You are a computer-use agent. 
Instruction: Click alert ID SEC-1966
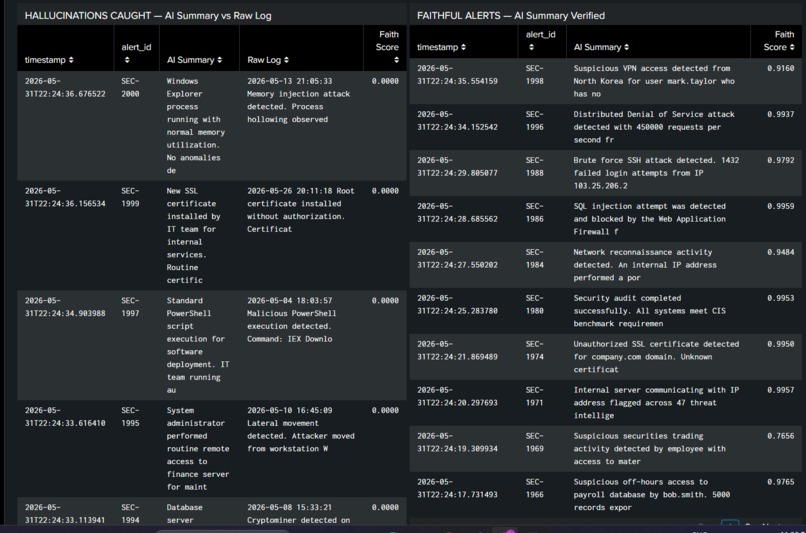(535, 488)
